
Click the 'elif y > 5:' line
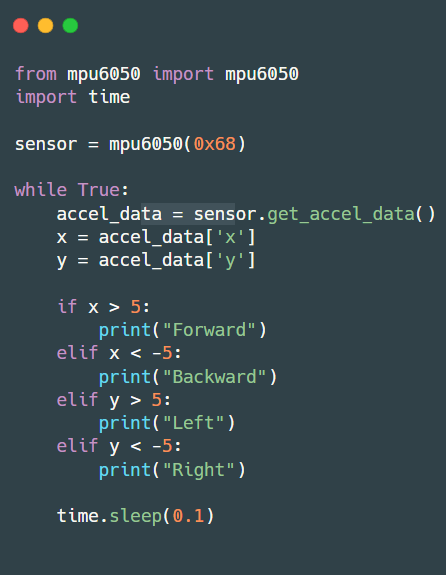[114, 400]
